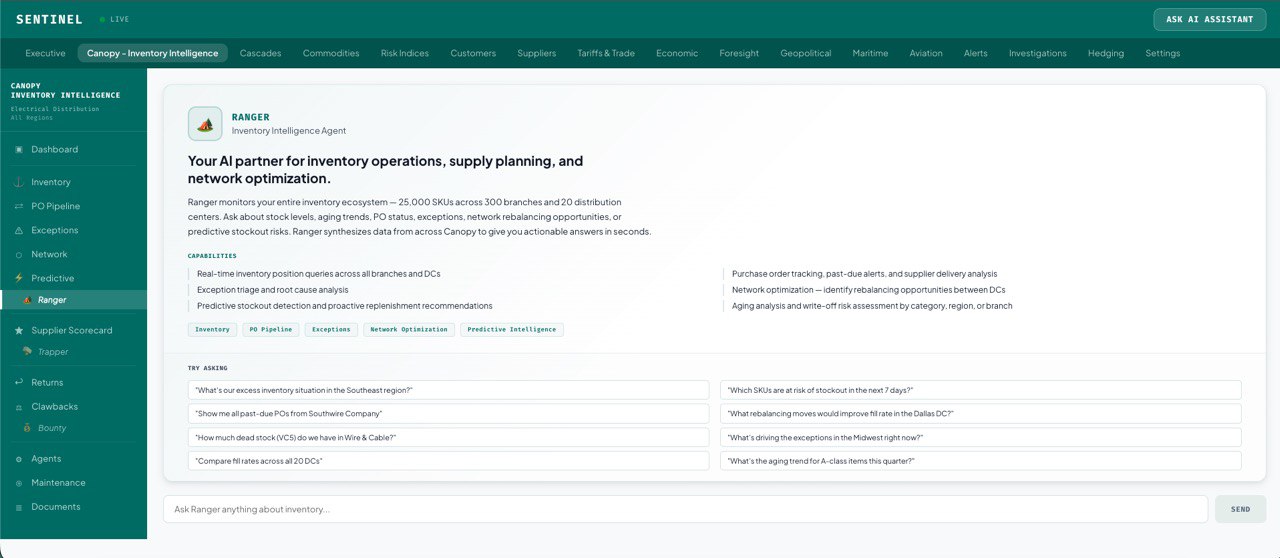Click the Dashboard icon in sidebar
Image resolution: width=1280 pixels, height=558 pixels.
click(x=19, y=150)
